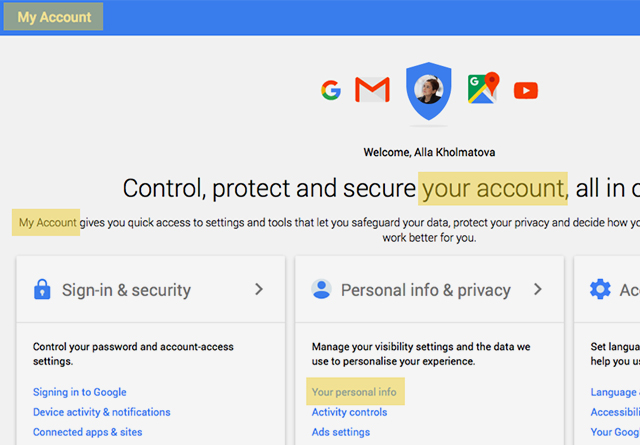Image resolution: width=640 pixels, height=445 pixels.
Task: Click the Google G logo icon
Action: [331, 91]
